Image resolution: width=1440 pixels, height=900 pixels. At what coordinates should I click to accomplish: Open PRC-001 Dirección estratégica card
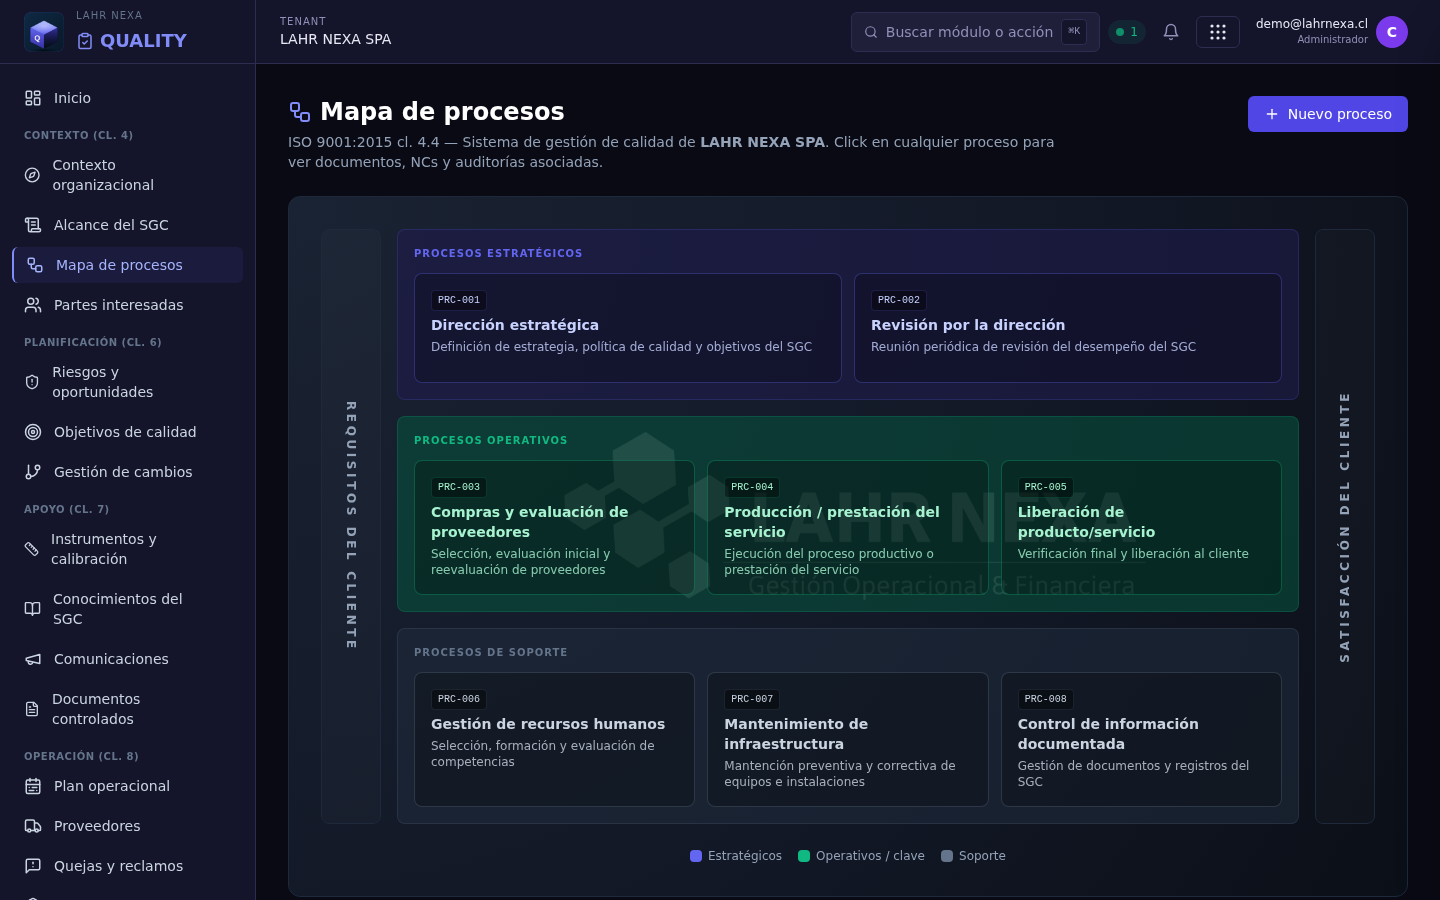pyautogui.click(x=628, y=328)
